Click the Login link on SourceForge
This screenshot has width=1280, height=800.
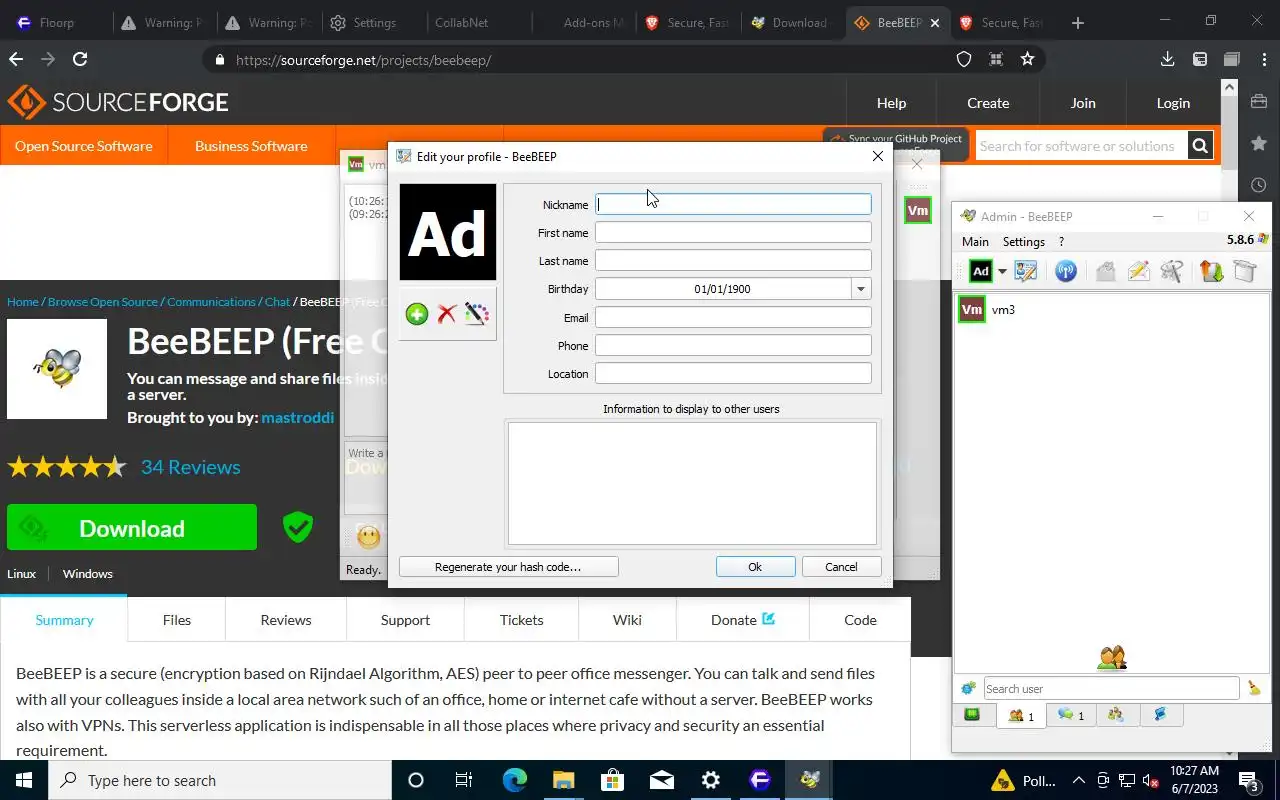point(1173,103)
